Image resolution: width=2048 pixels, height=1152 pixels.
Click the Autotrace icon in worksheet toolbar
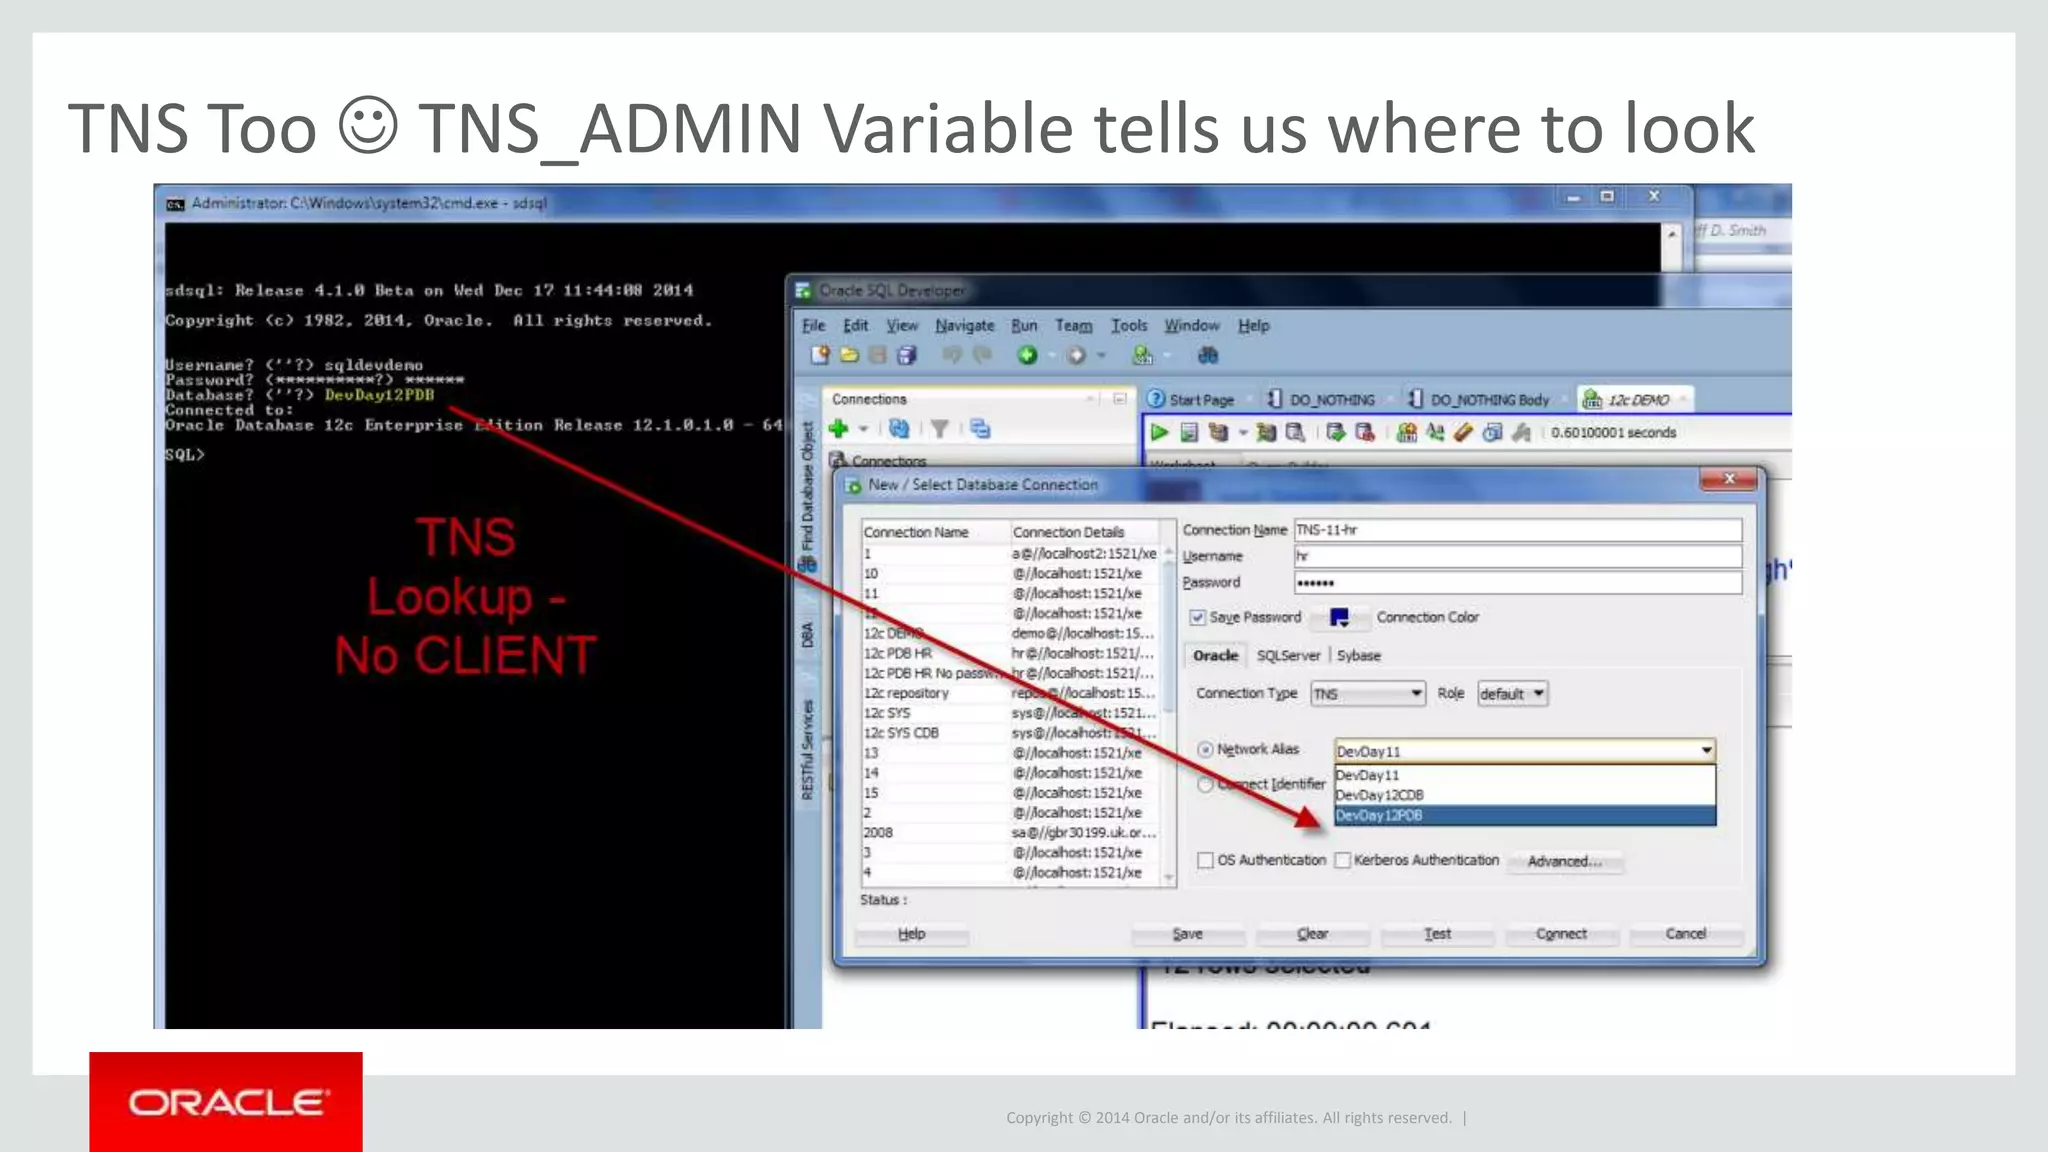coord(1266,432)
